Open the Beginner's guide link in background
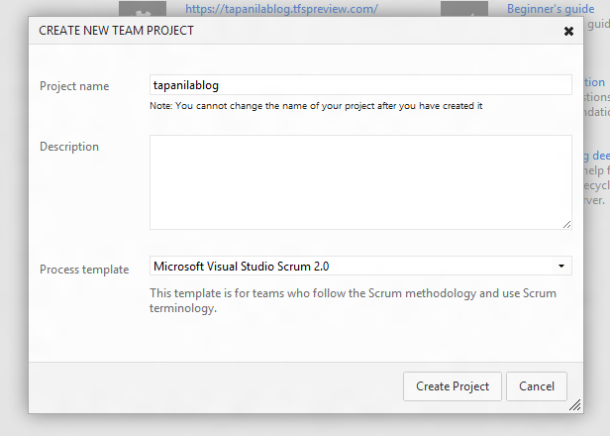 coord(550,9)
